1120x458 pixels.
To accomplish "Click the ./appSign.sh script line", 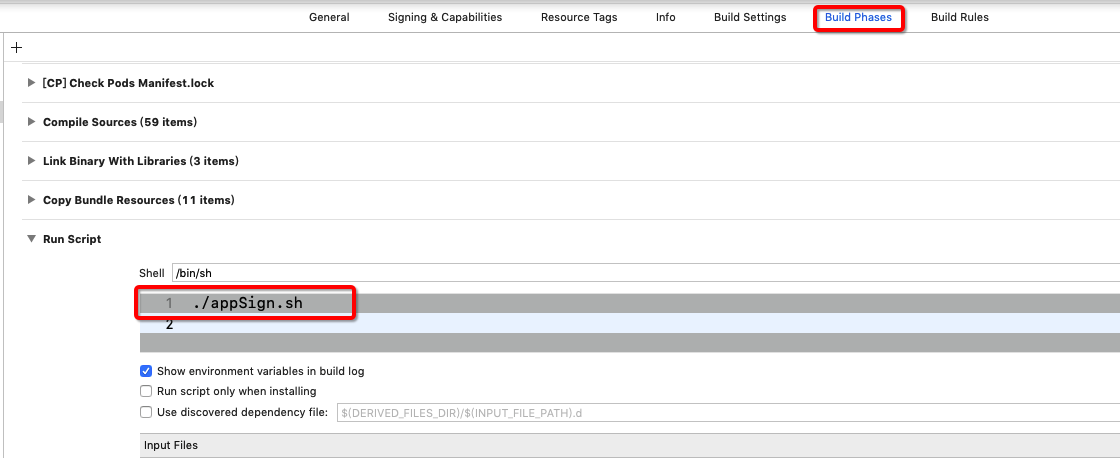I will [248, 303].
